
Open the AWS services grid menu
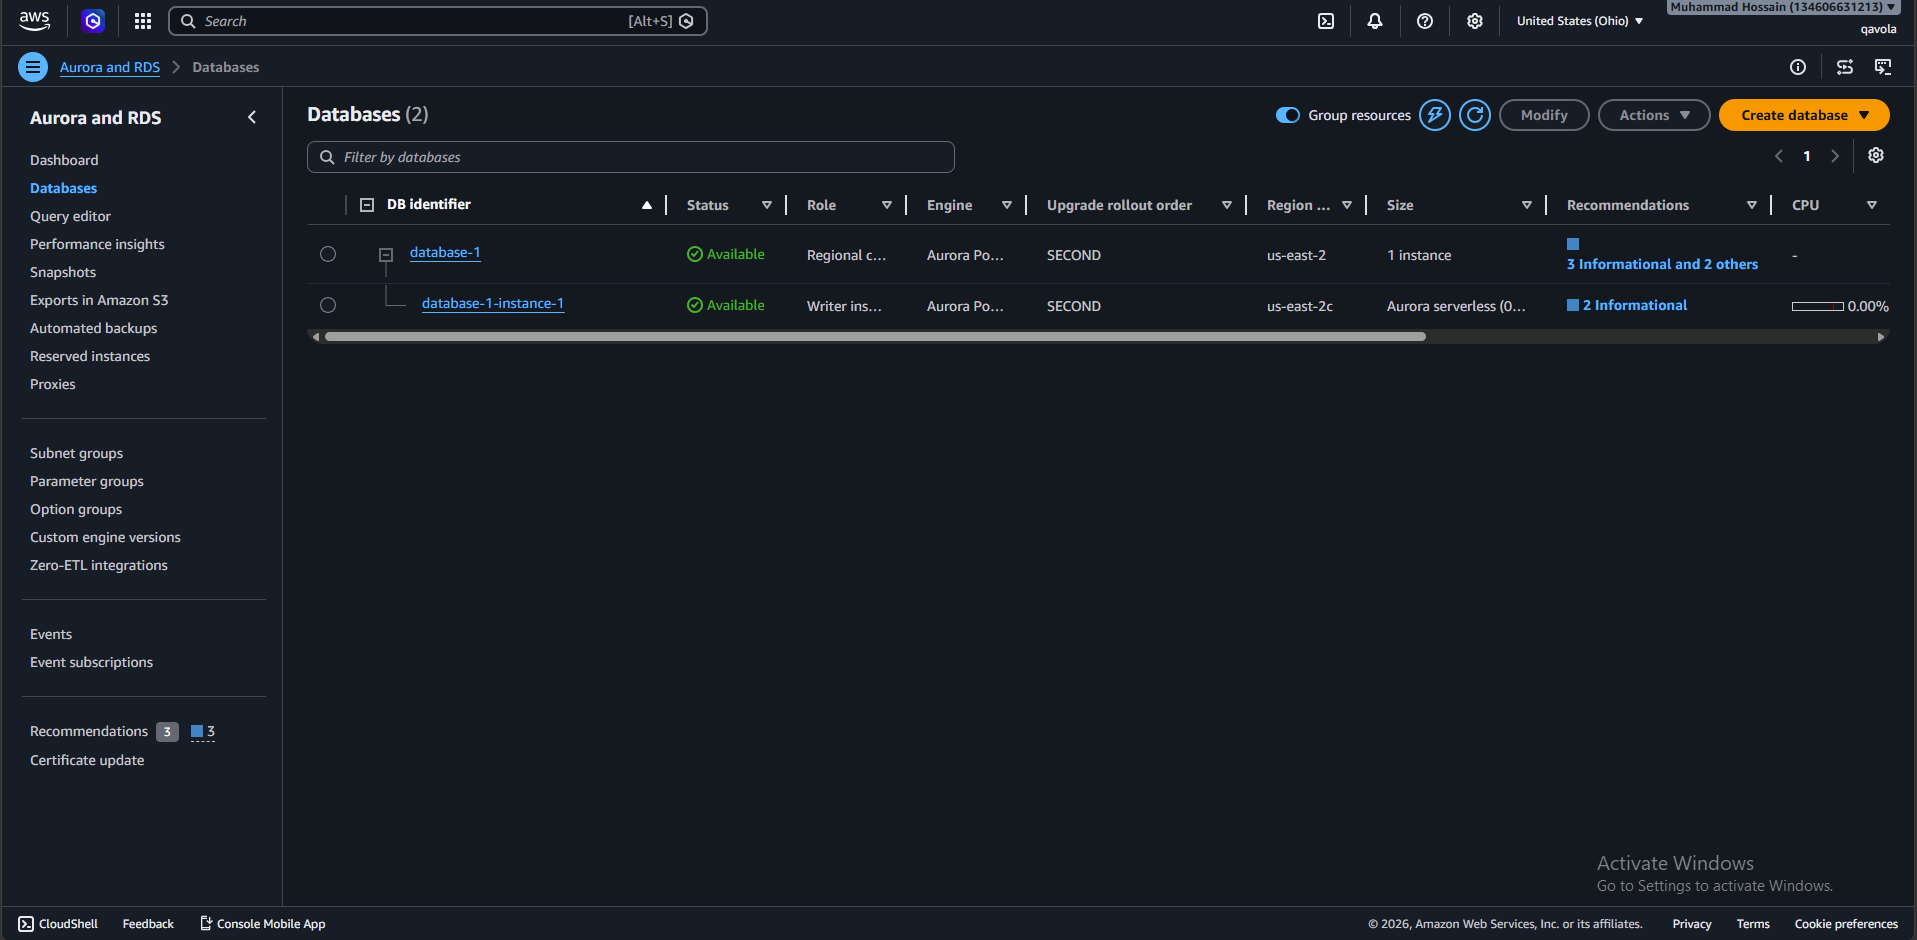click(x=143, y=21)
